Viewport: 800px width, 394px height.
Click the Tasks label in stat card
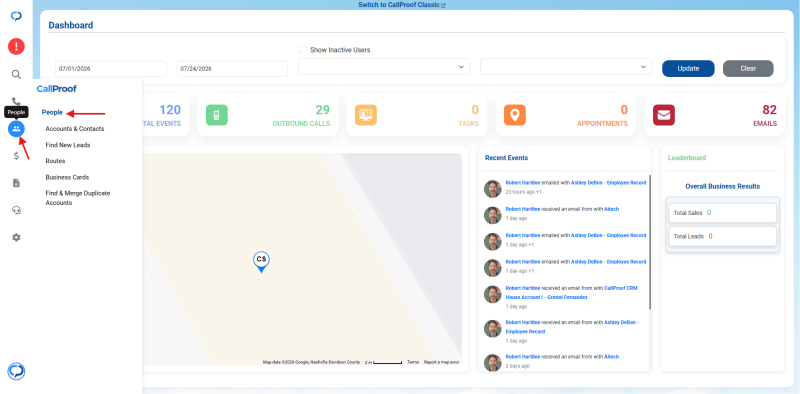coord(468,124)
